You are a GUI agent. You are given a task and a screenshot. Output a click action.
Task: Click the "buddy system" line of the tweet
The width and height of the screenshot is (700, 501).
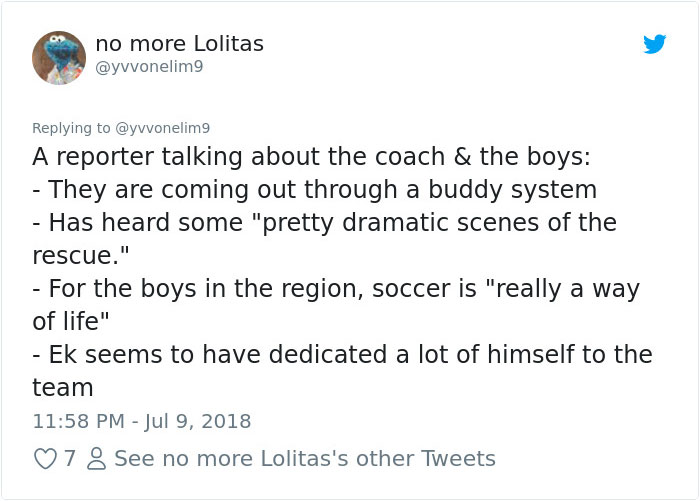click(314, 190)
